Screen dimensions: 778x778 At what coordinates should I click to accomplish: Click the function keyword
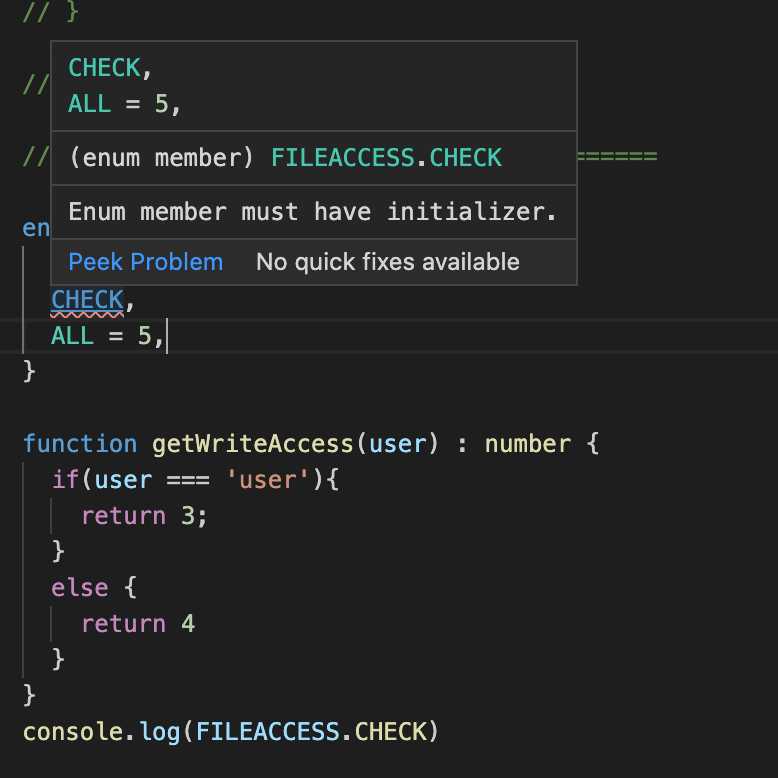click(80, 444)
